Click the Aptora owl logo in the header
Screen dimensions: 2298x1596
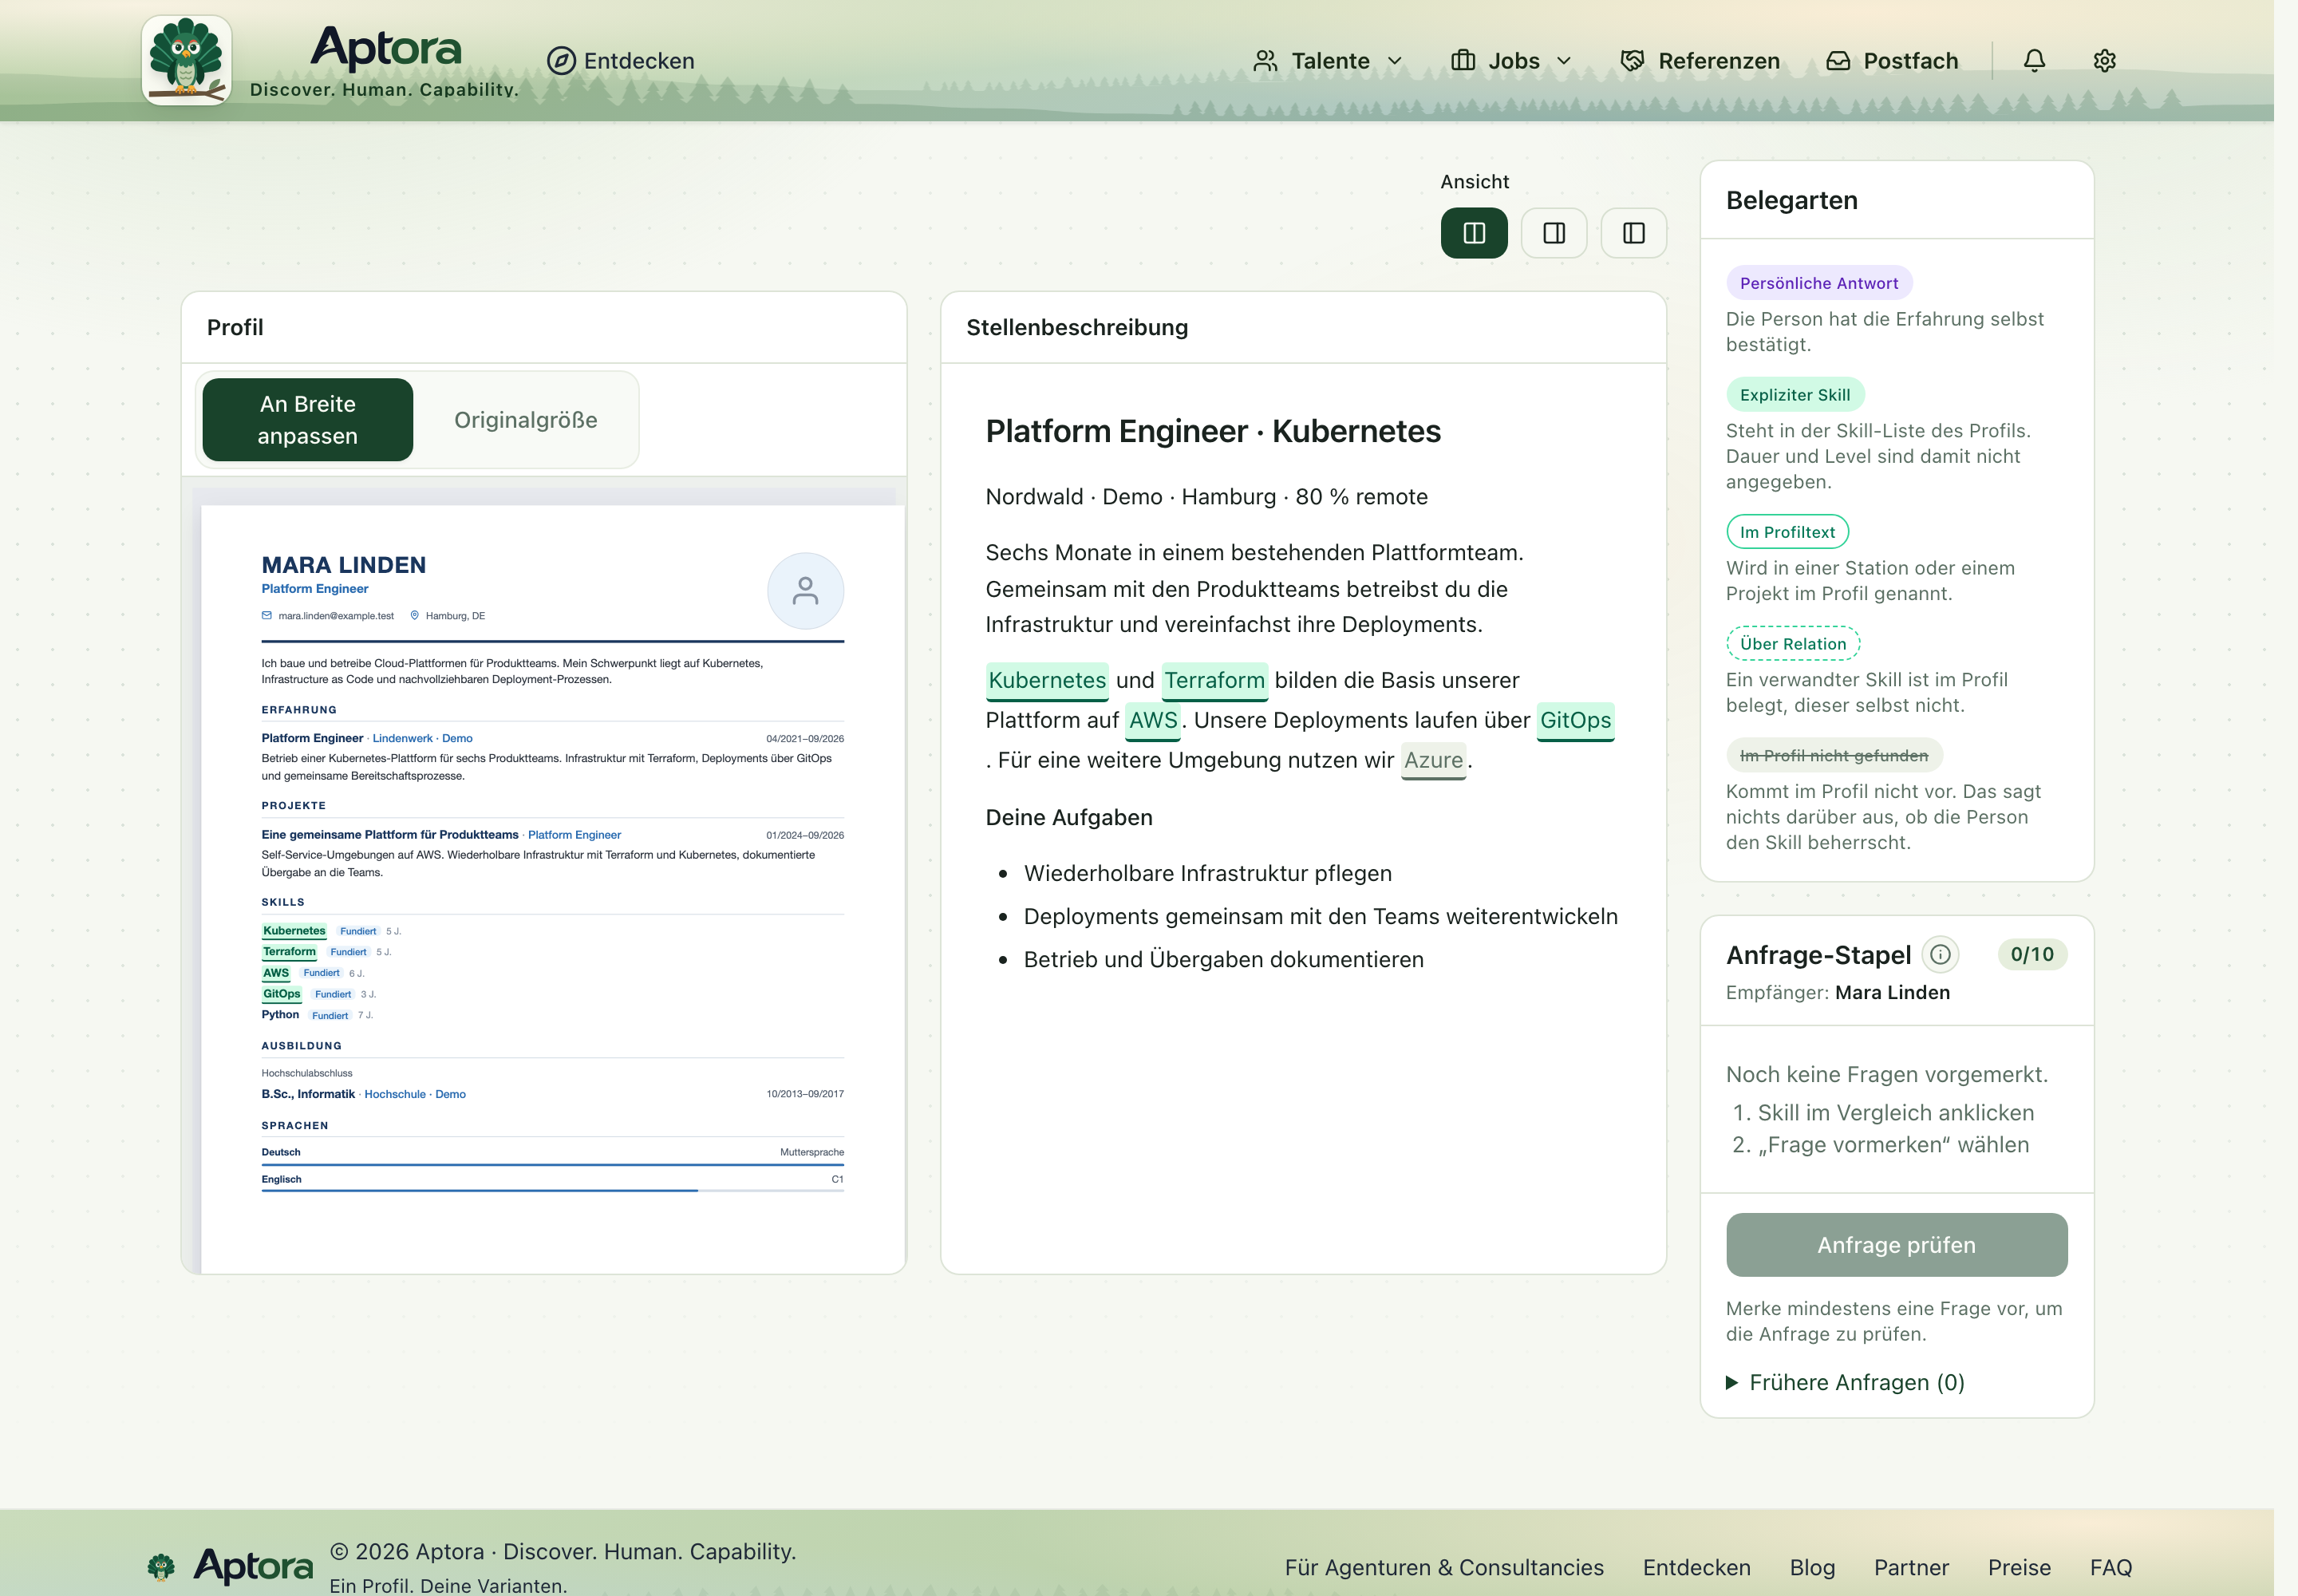[x=186, y=60]
